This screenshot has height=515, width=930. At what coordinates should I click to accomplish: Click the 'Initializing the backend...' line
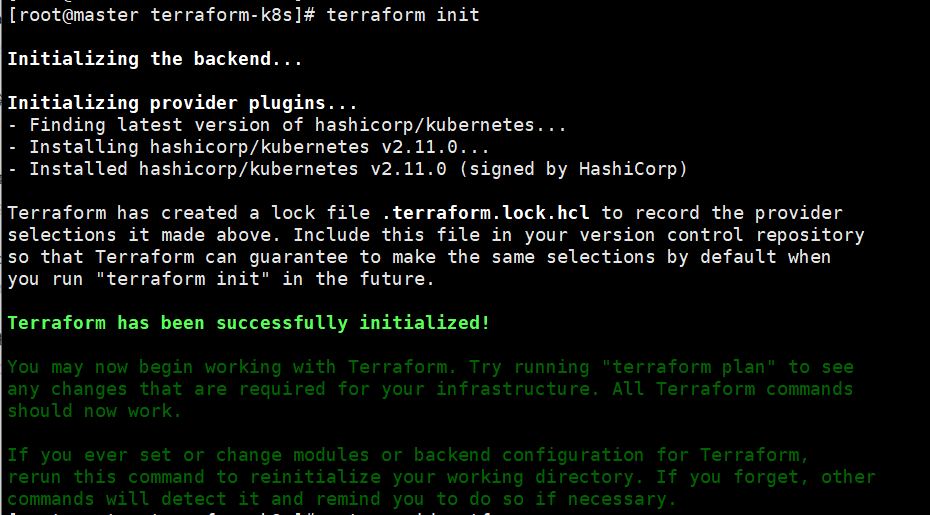tap(155, 59)
